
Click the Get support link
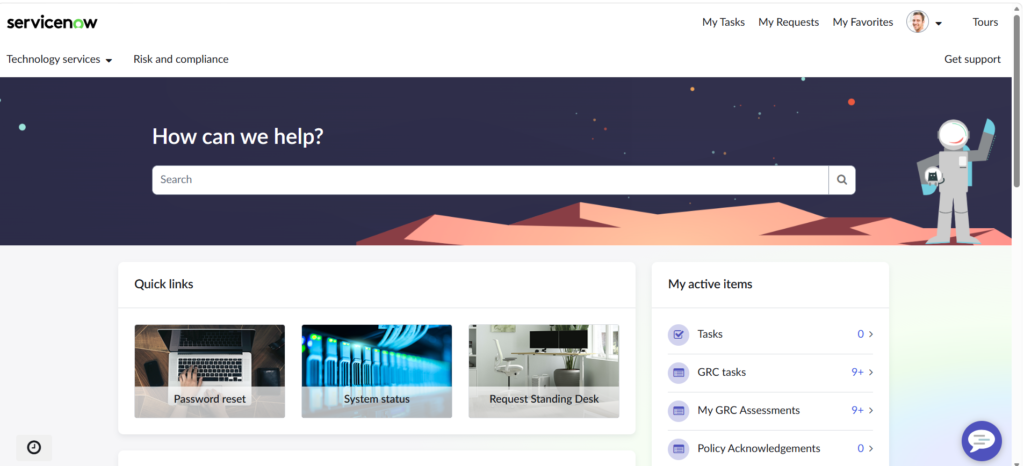point(972,59)
